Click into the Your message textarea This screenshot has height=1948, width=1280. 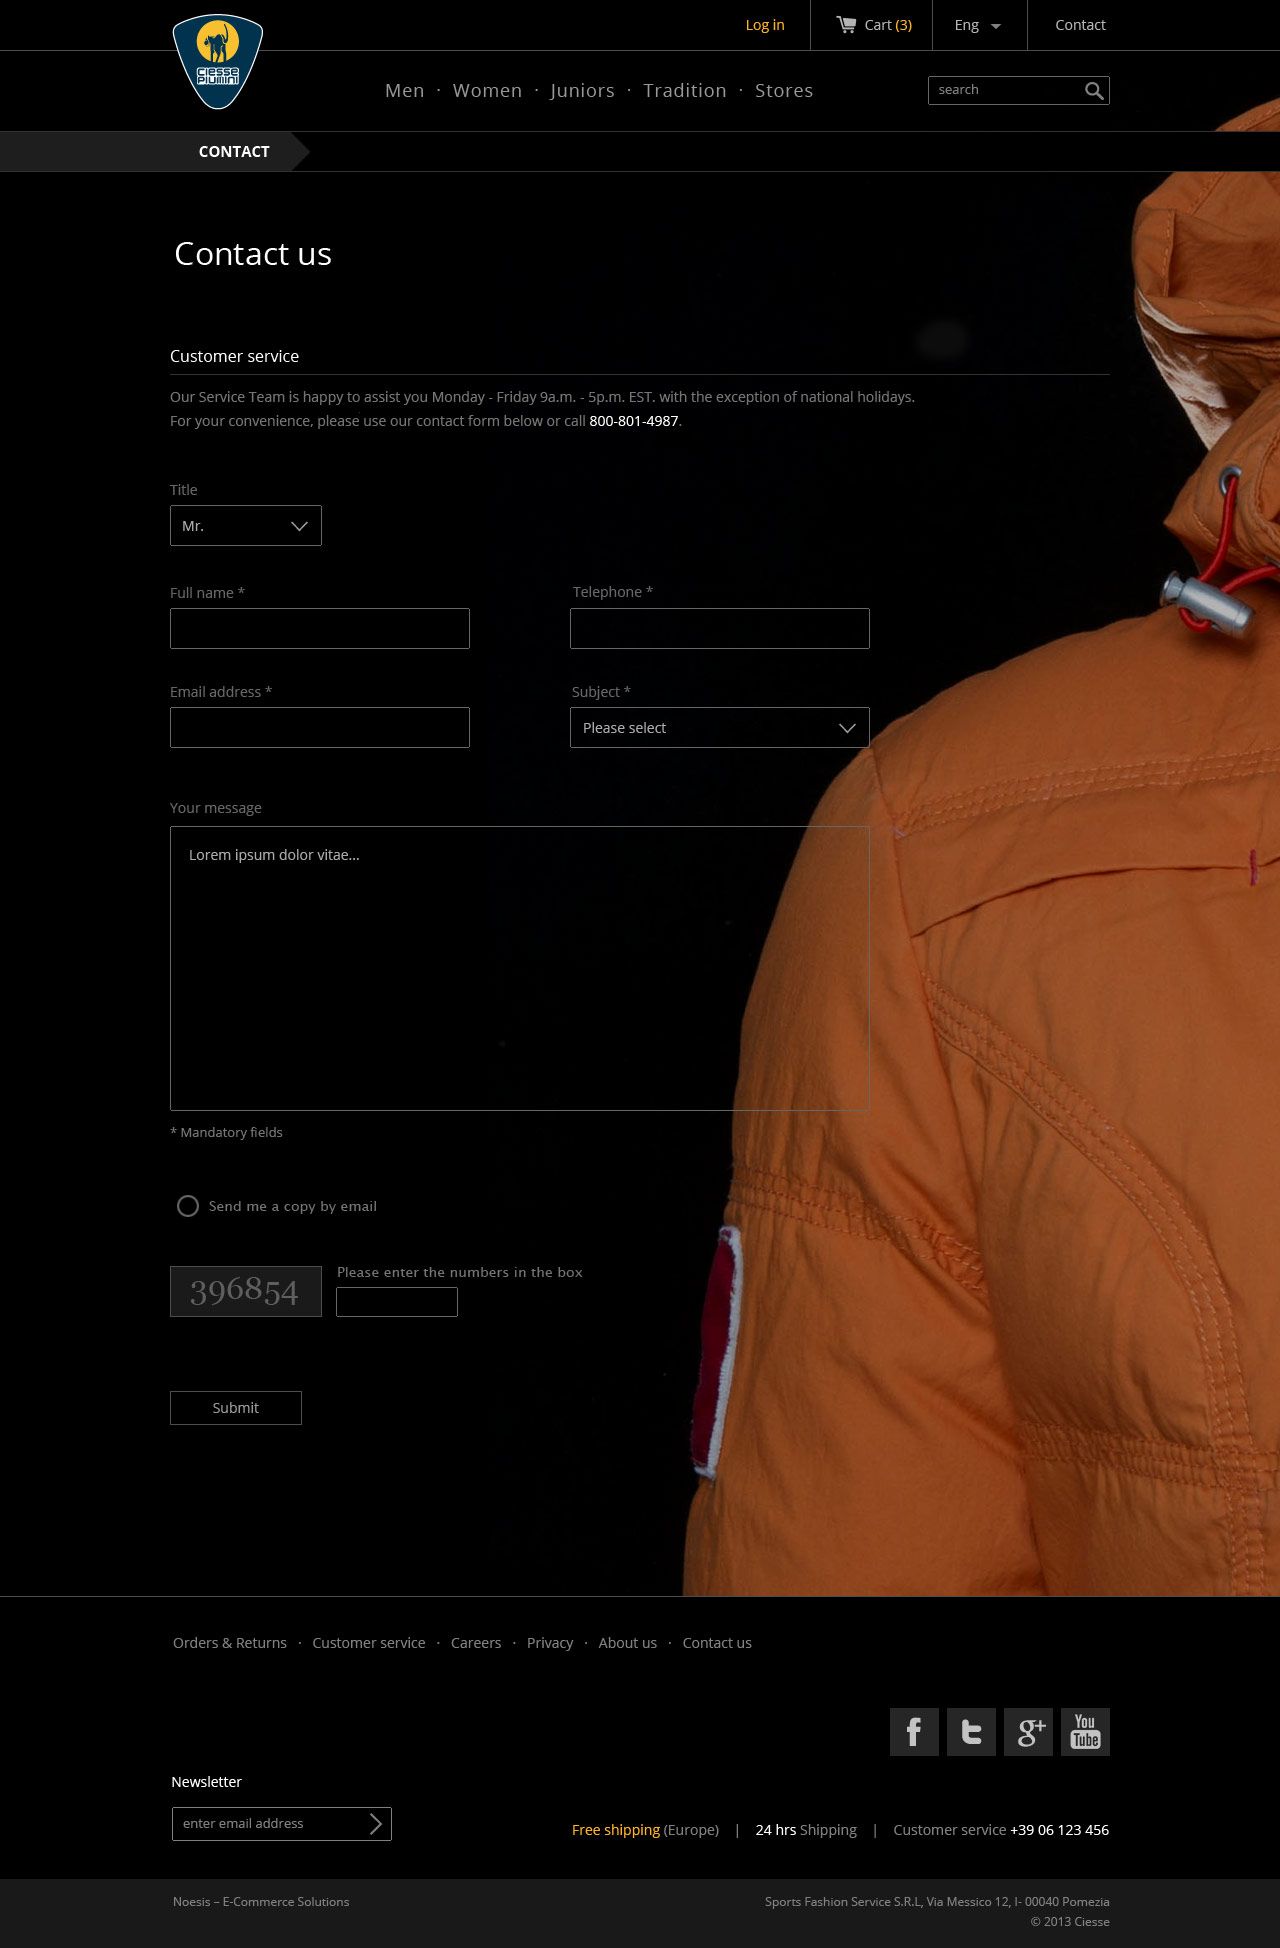520,968
